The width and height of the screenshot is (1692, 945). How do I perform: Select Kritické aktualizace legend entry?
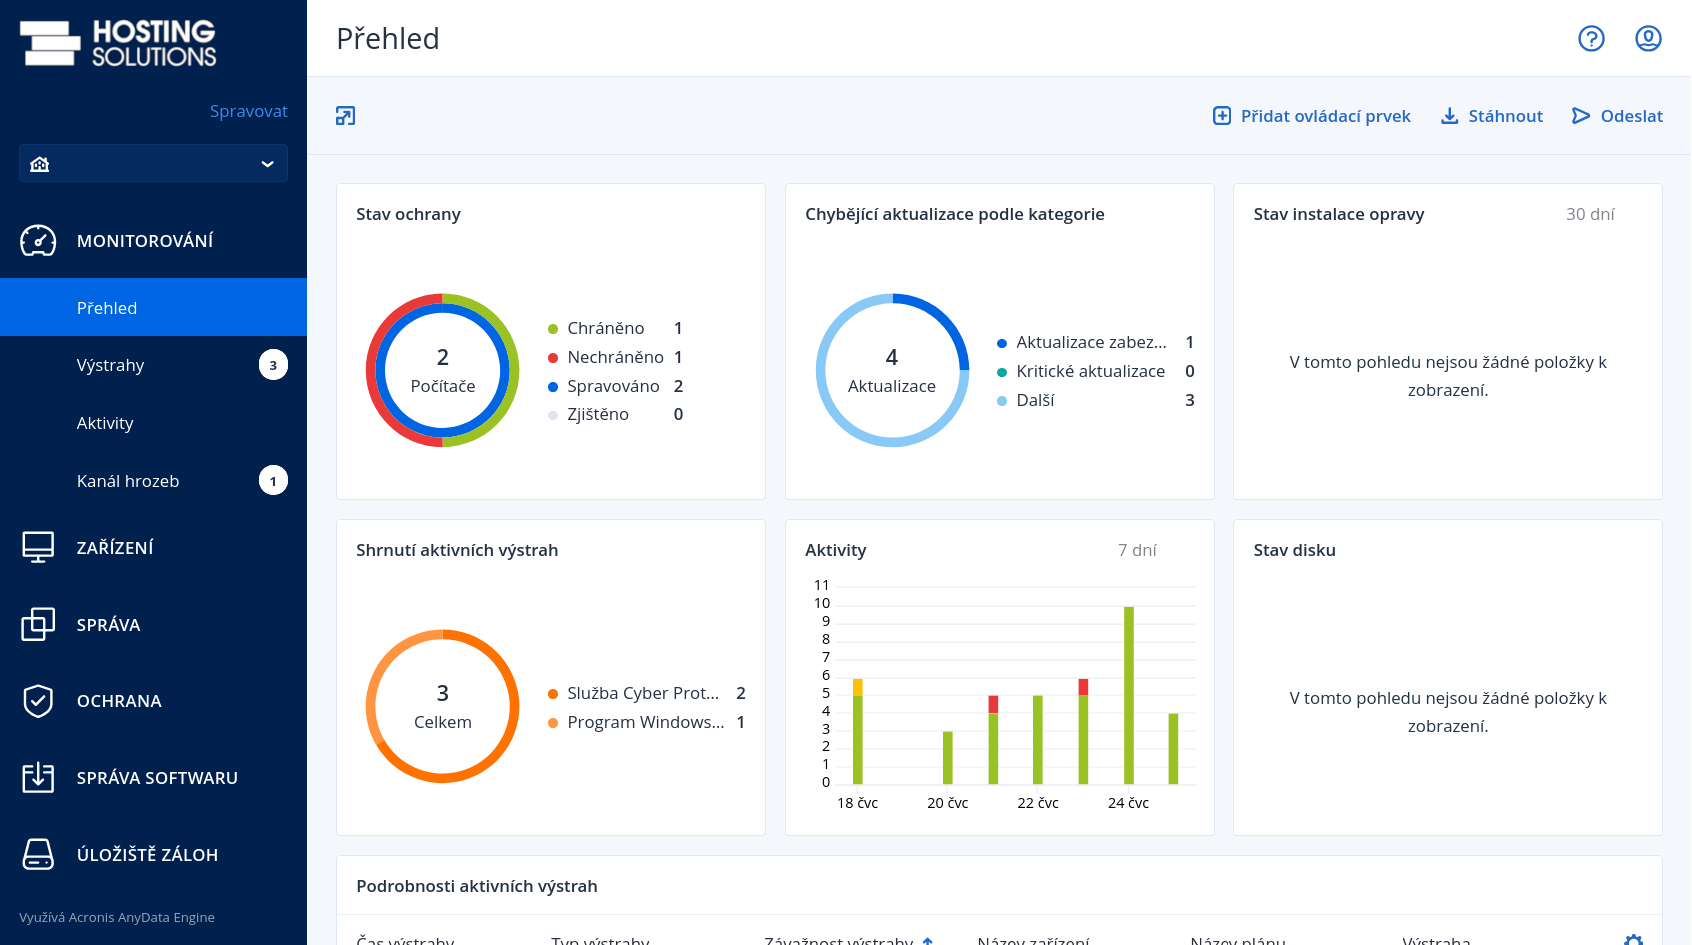(1096, 371)
